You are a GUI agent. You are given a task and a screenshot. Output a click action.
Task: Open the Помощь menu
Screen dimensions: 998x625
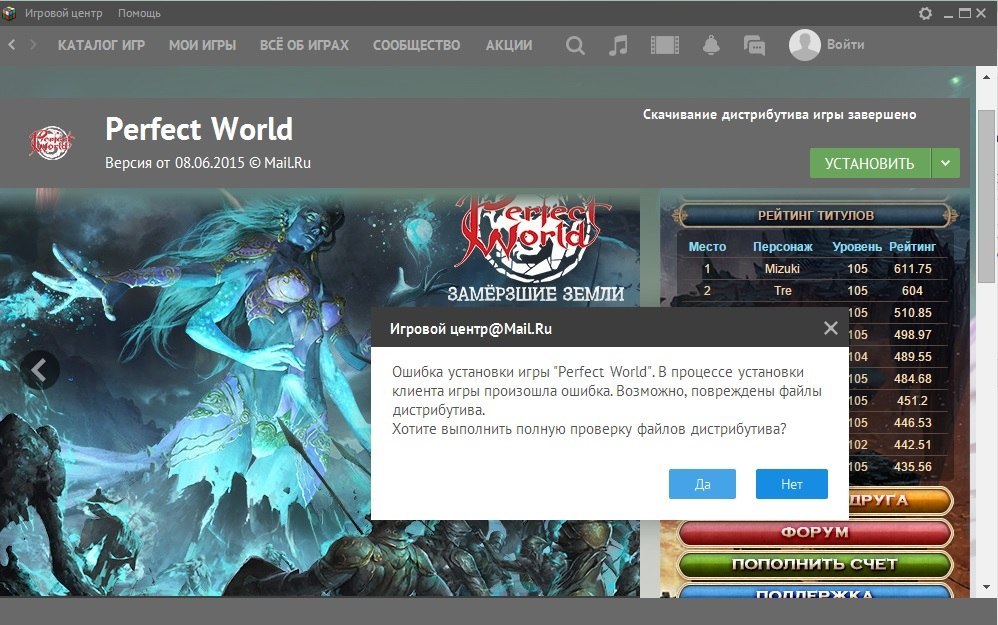coord(139,13)
